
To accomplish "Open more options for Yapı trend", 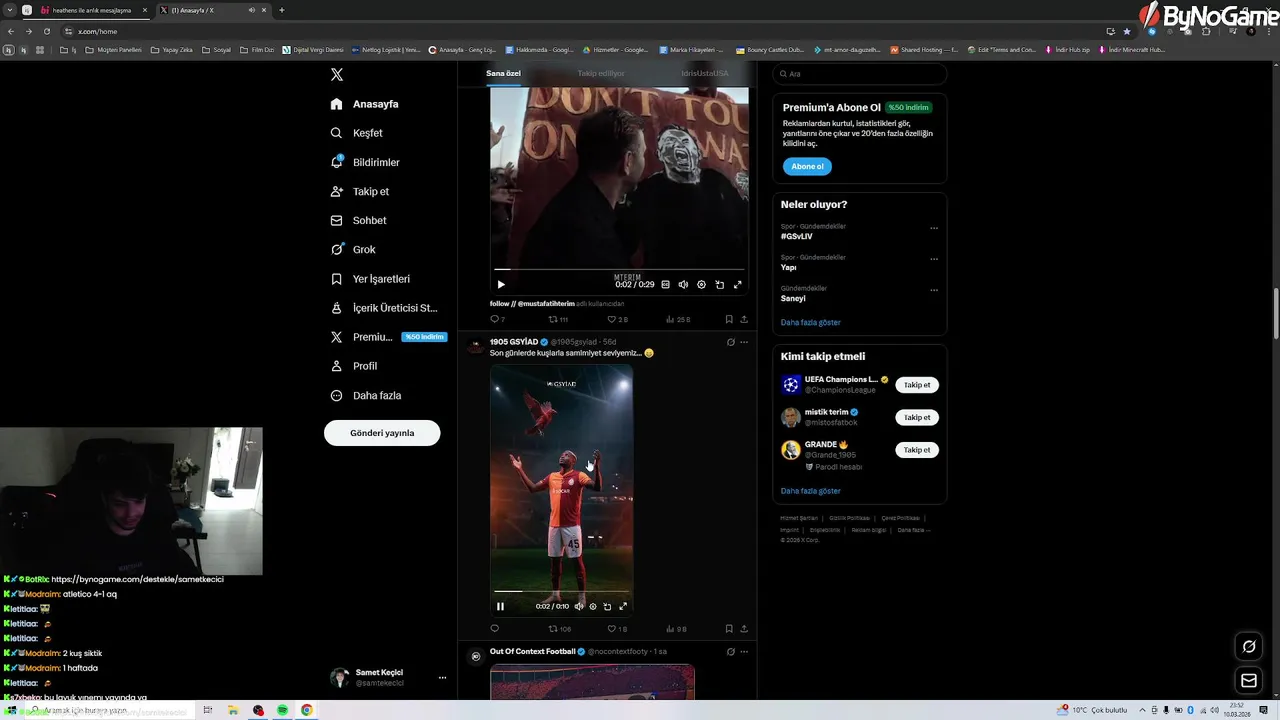I will click(934, 259).
